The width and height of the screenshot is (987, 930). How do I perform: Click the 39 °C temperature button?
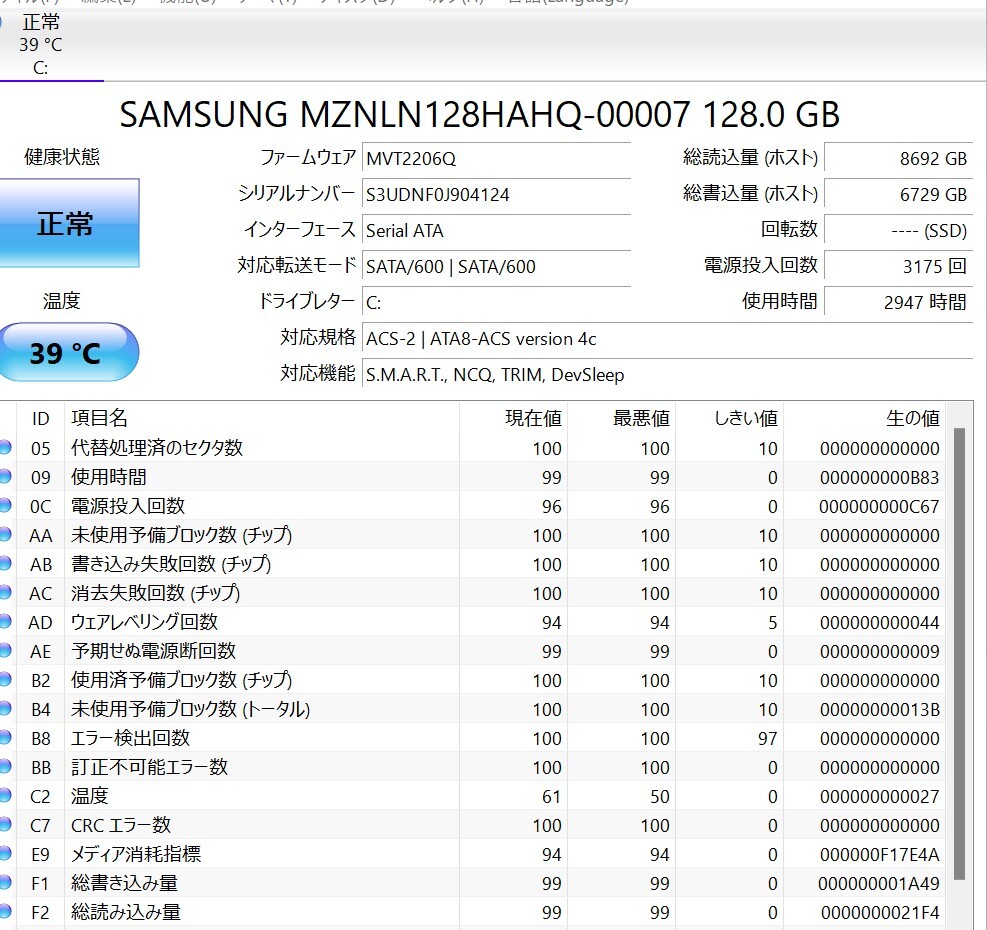pyautogui.click(x=66, y=352)
